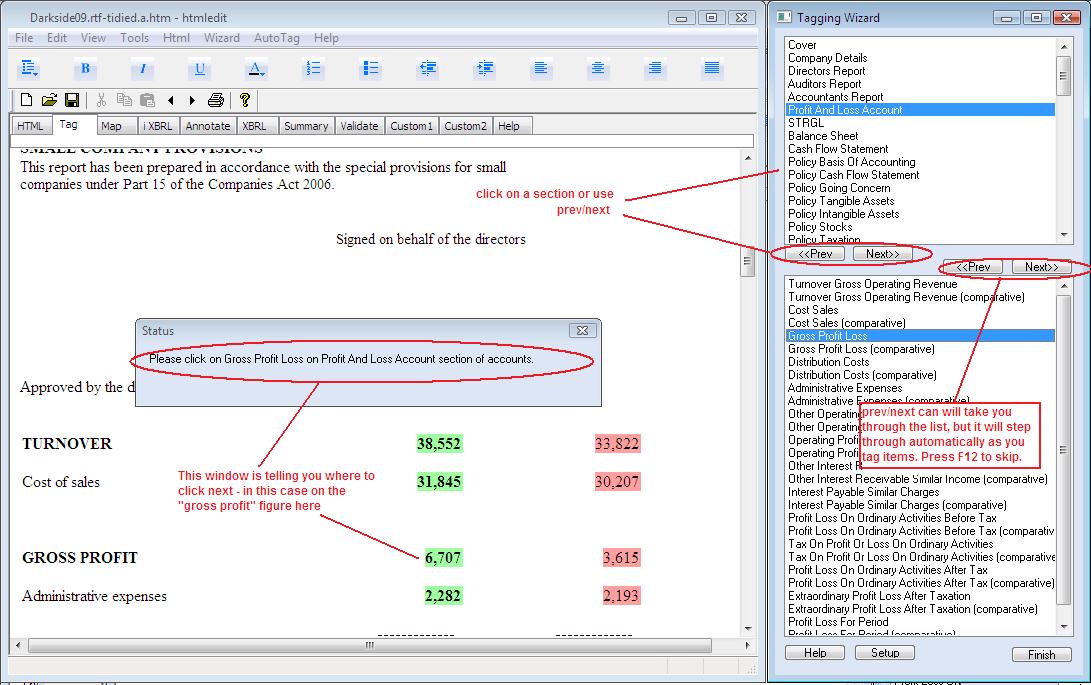Close the Status dialog
Screen dimensions: 1091x685
tap(582, 331)
